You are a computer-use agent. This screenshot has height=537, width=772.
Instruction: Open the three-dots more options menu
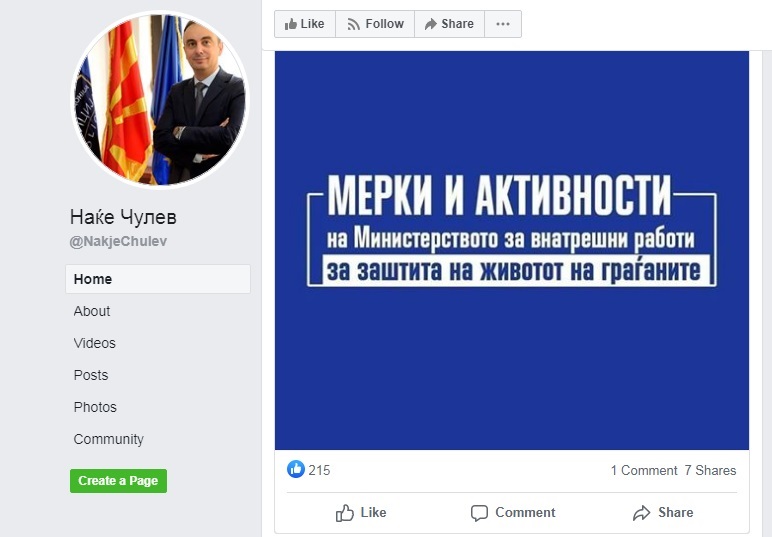coord(503,24)
